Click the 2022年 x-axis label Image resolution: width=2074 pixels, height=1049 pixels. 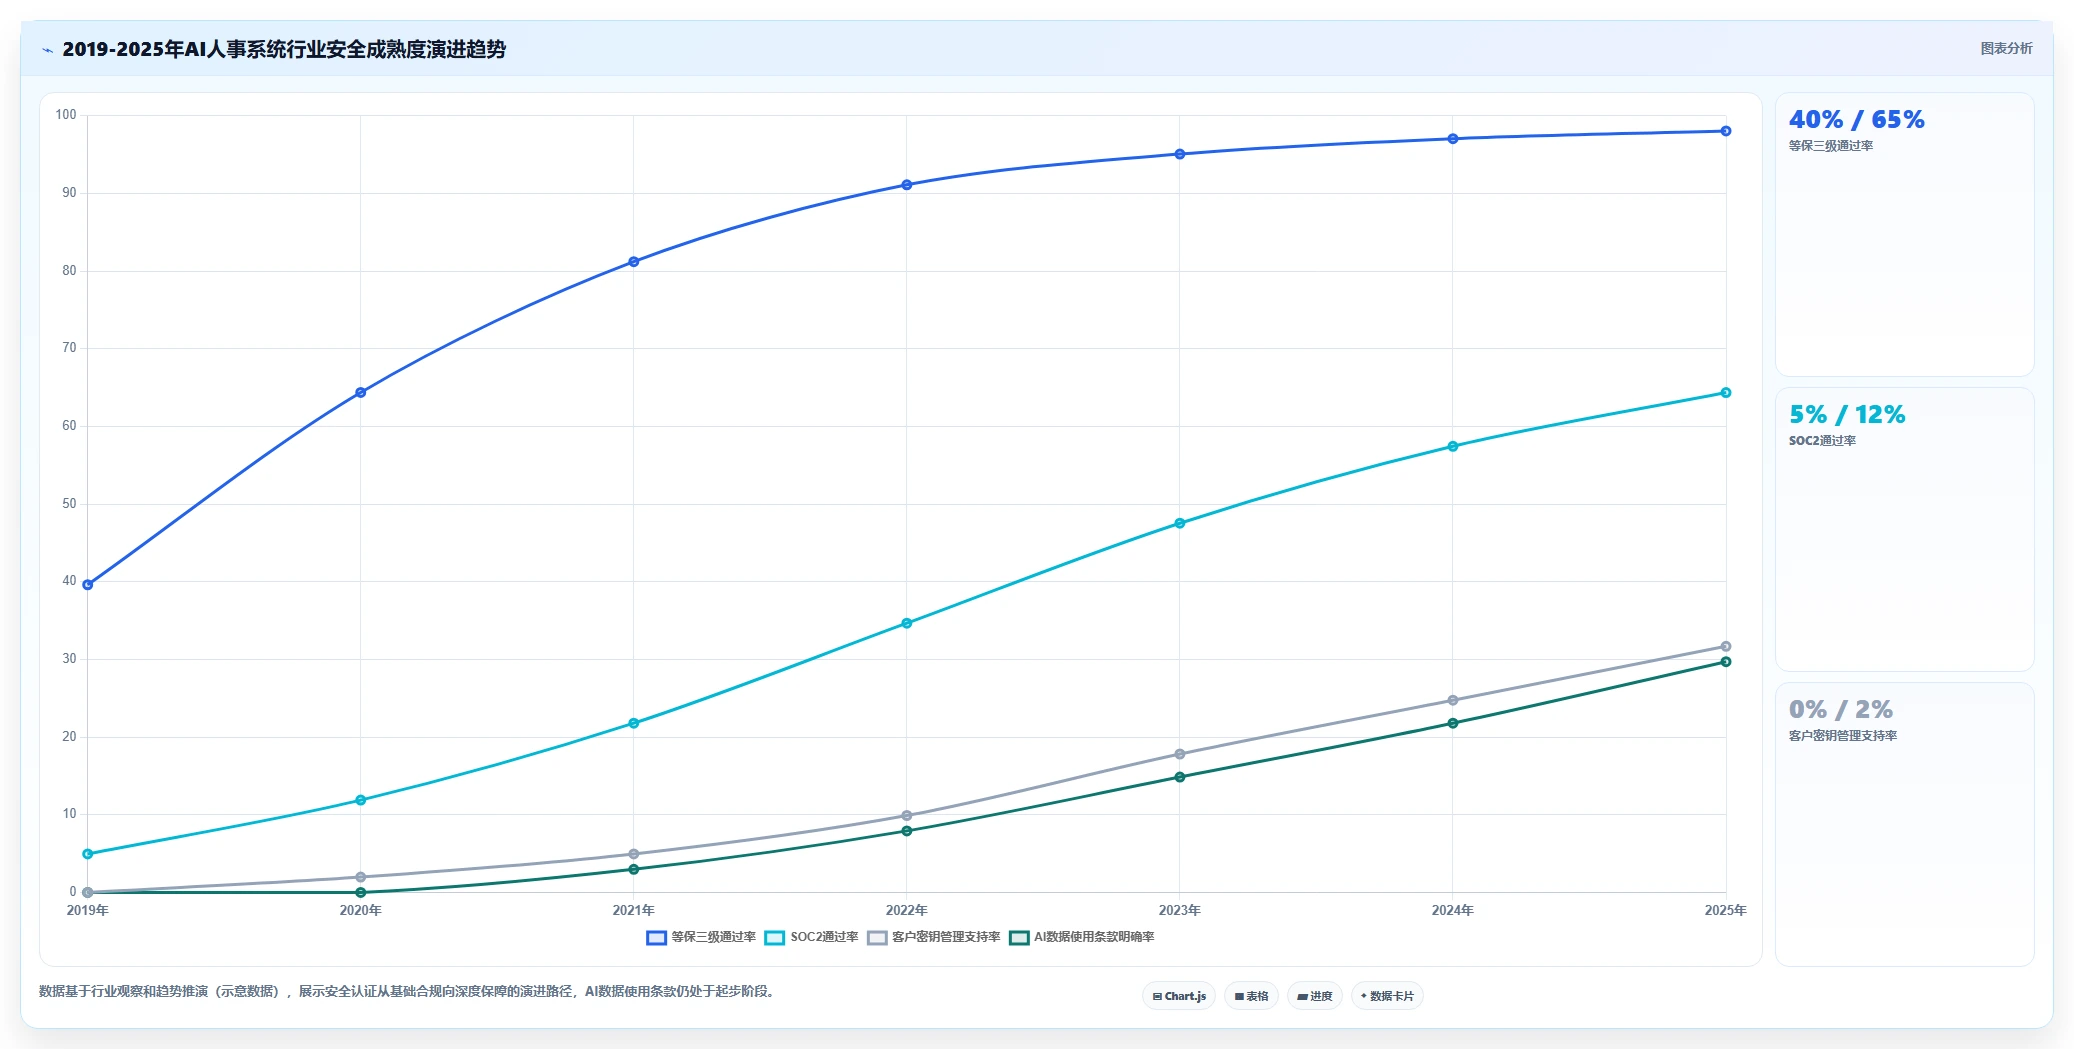(x=907, y=910)
